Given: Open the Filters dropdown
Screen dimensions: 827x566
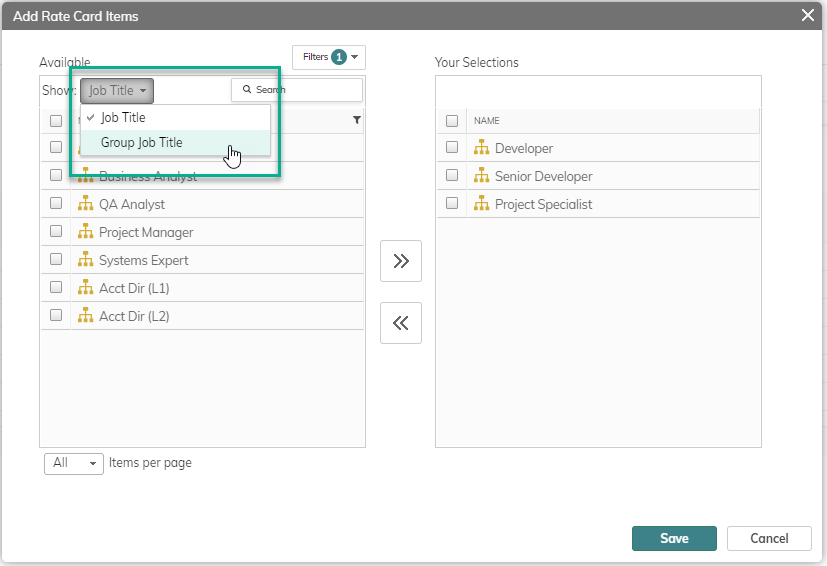Looking at the screenshot, I should tap(329, 57).
